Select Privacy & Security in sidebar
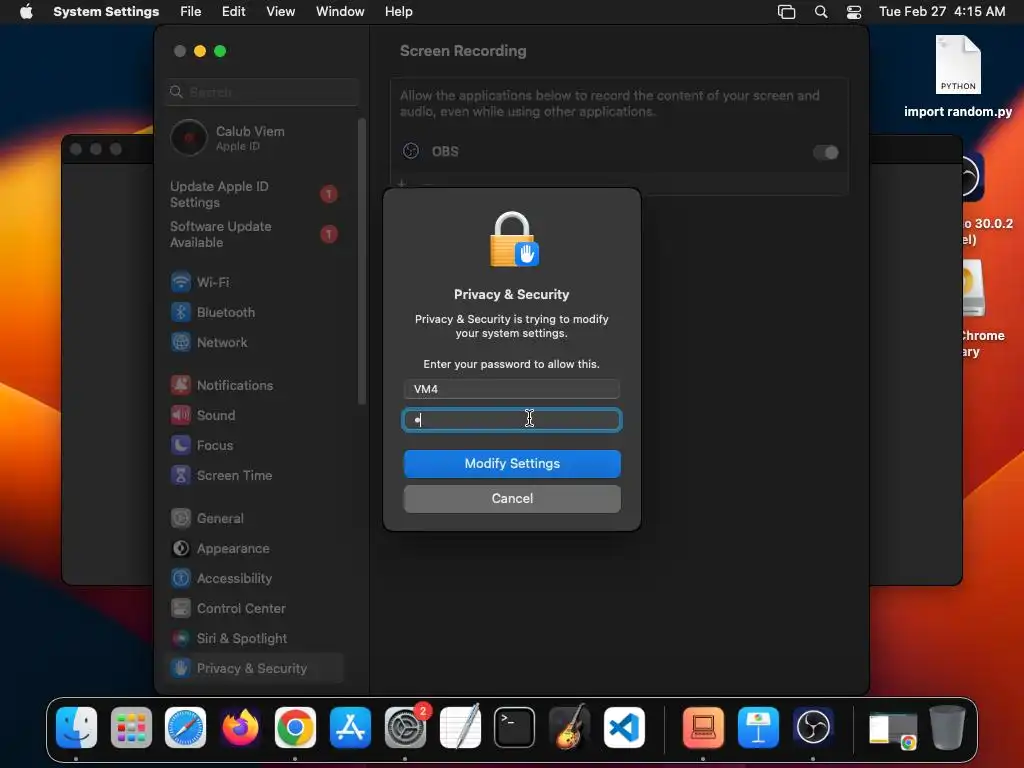The image size is (1024, 768). pos(255,669)
